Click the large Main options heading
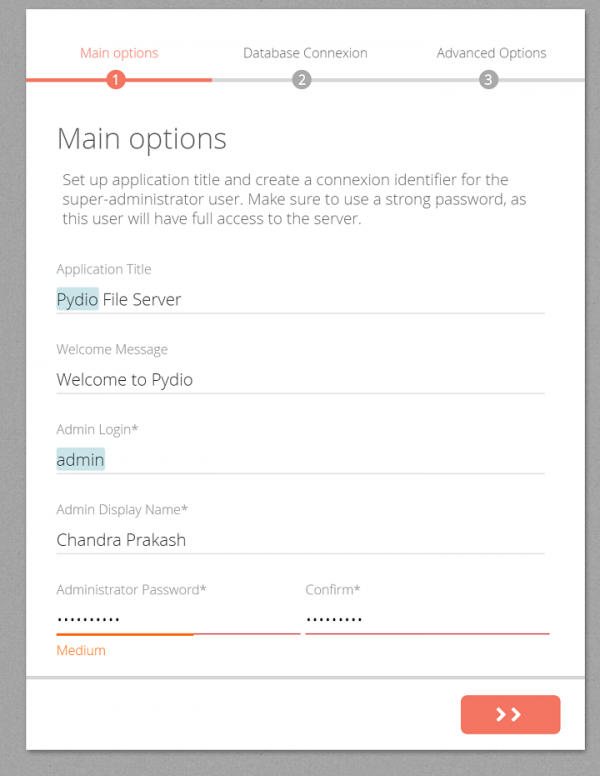Viewport: 600px width, 776px height. click(142, 138)
